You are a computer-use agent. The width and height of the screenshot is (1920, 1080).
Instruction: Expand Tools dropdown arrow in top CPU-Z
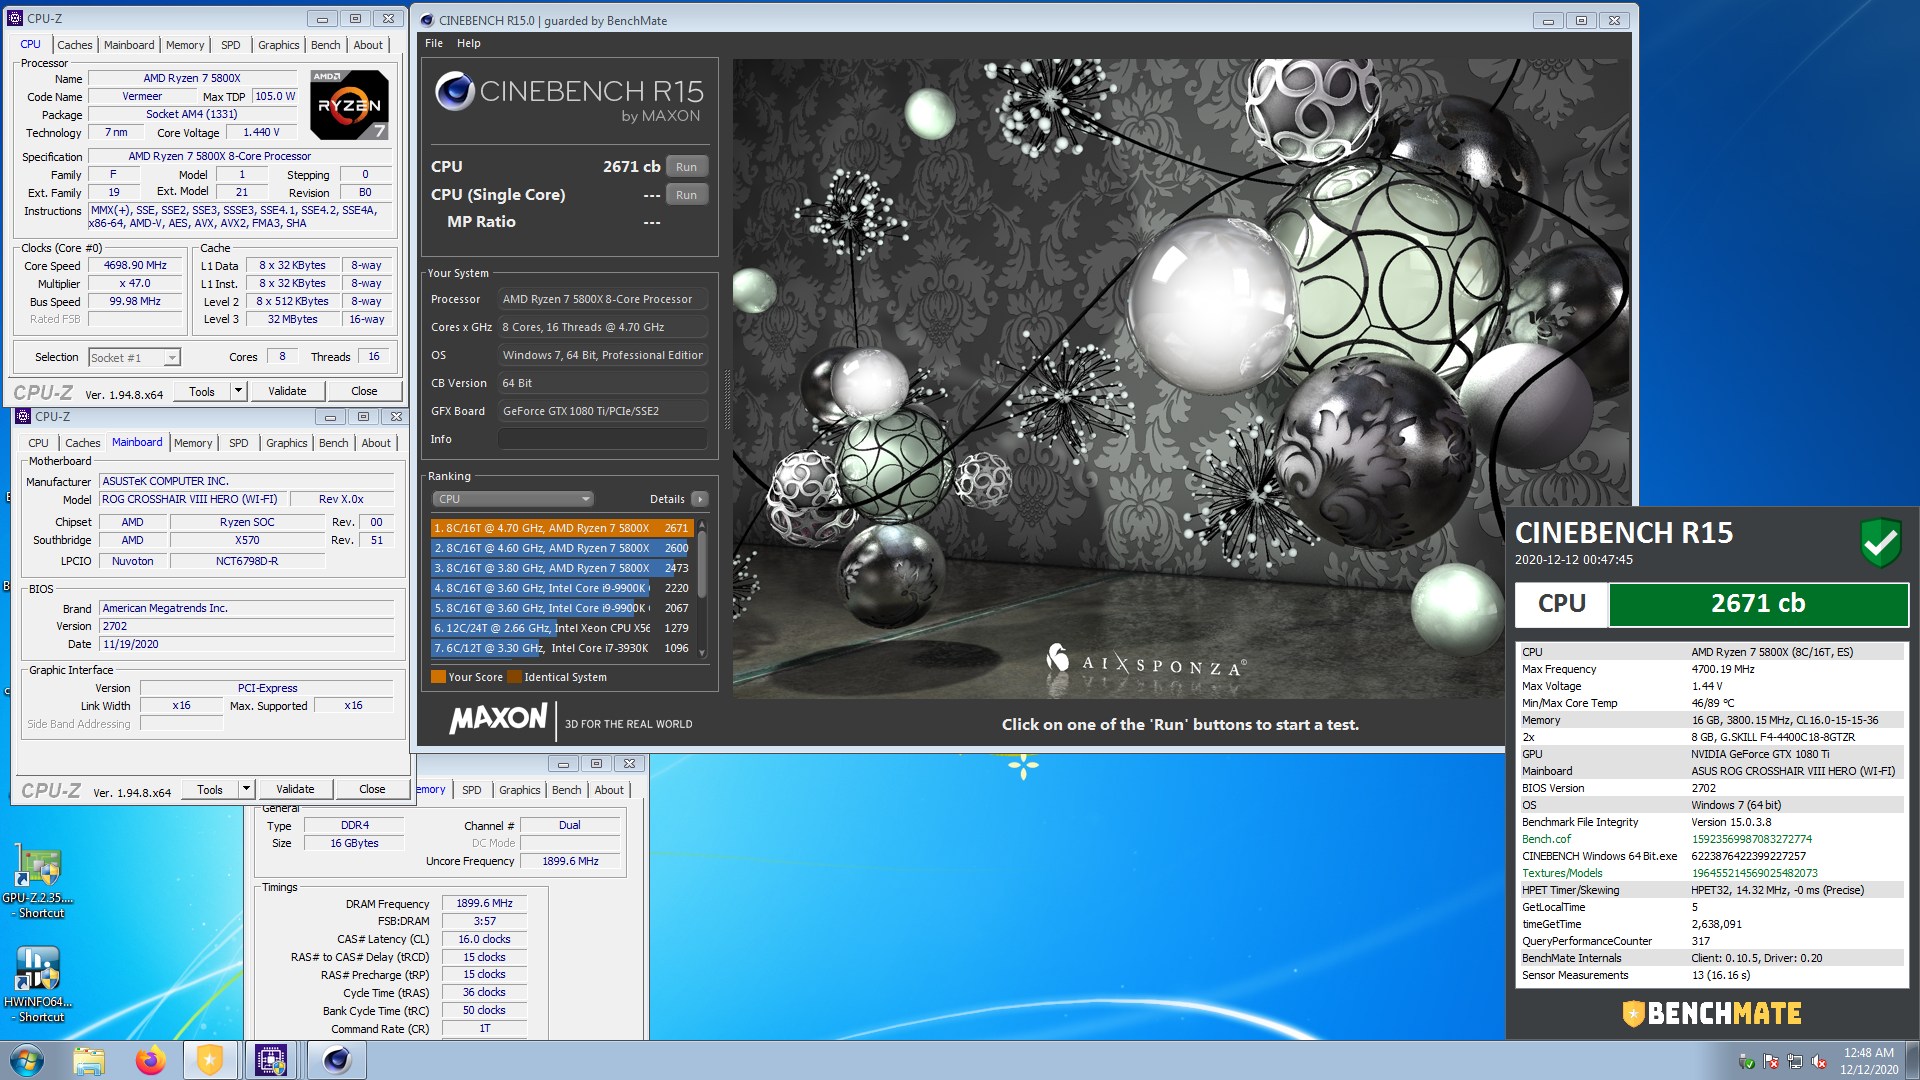coord(238,391)
